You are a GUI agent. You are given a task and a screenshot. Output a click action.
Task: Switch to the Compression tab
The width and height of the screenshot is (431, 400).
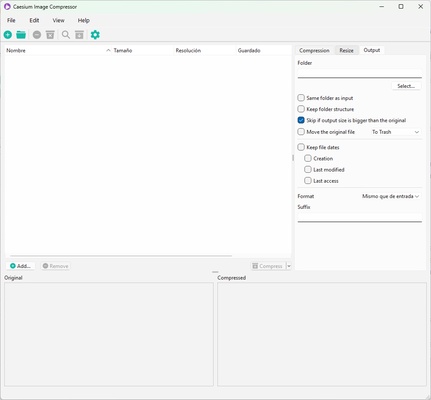(314, 50)
